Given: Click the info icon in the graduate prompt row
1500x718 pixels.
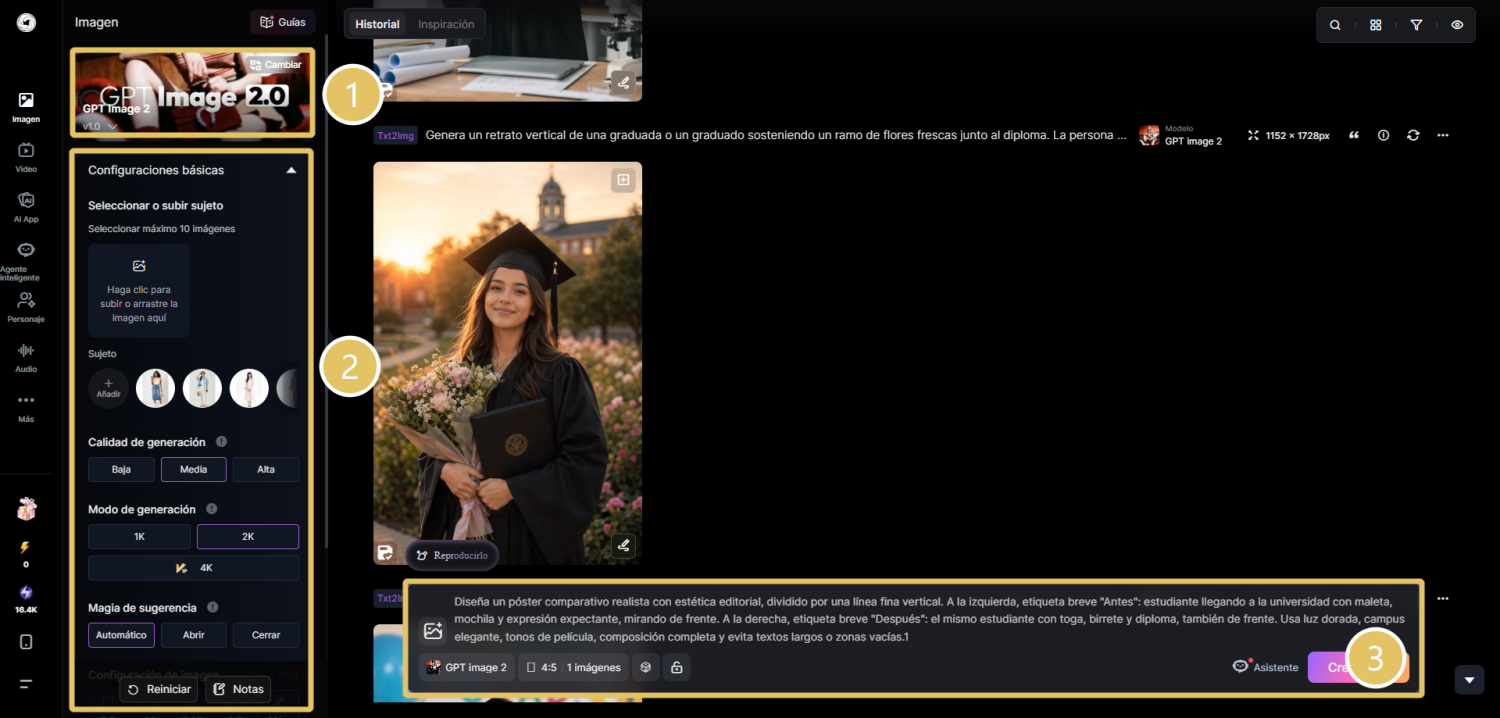Looking at the screenshot, I should [1383, 135].
